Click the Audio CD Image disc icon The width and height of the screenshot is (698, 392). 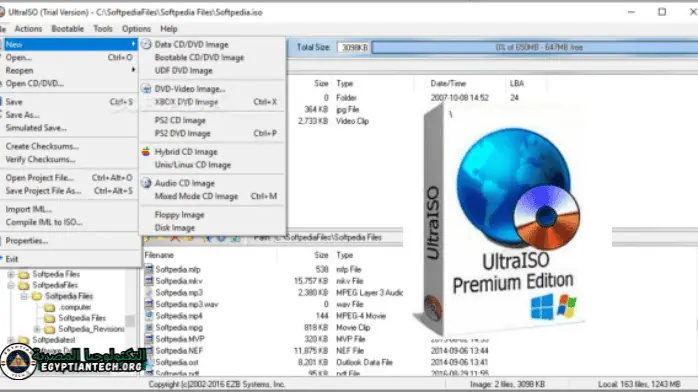tap(146, 183)
